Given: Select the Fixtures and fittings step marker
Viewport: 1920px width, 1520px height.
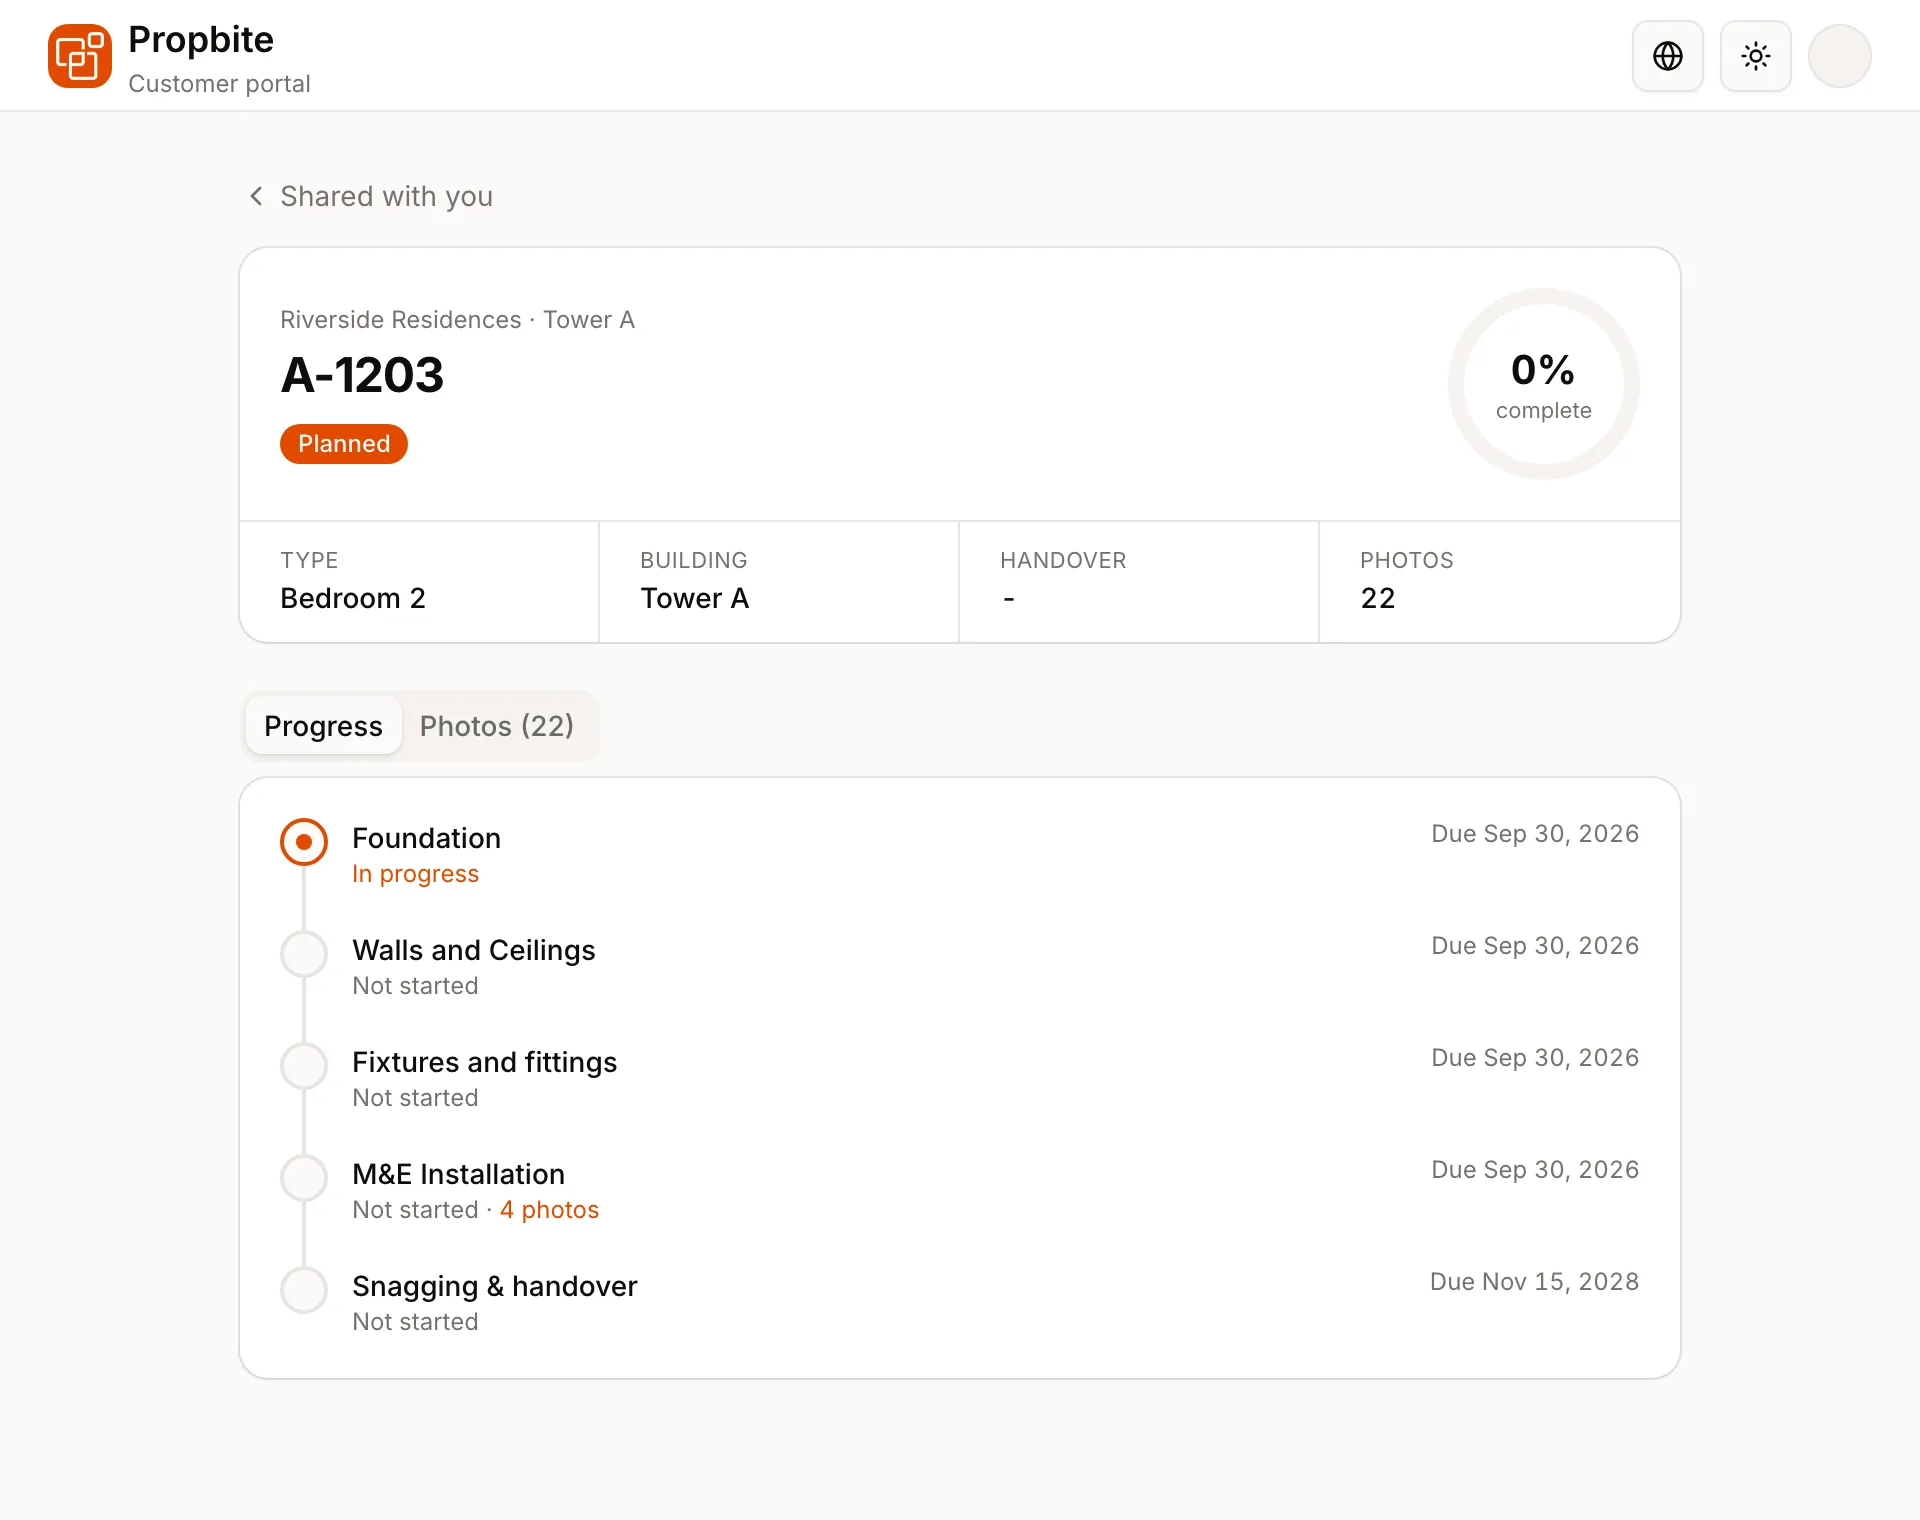Looking at the screenshot, I should point(304,1066).
